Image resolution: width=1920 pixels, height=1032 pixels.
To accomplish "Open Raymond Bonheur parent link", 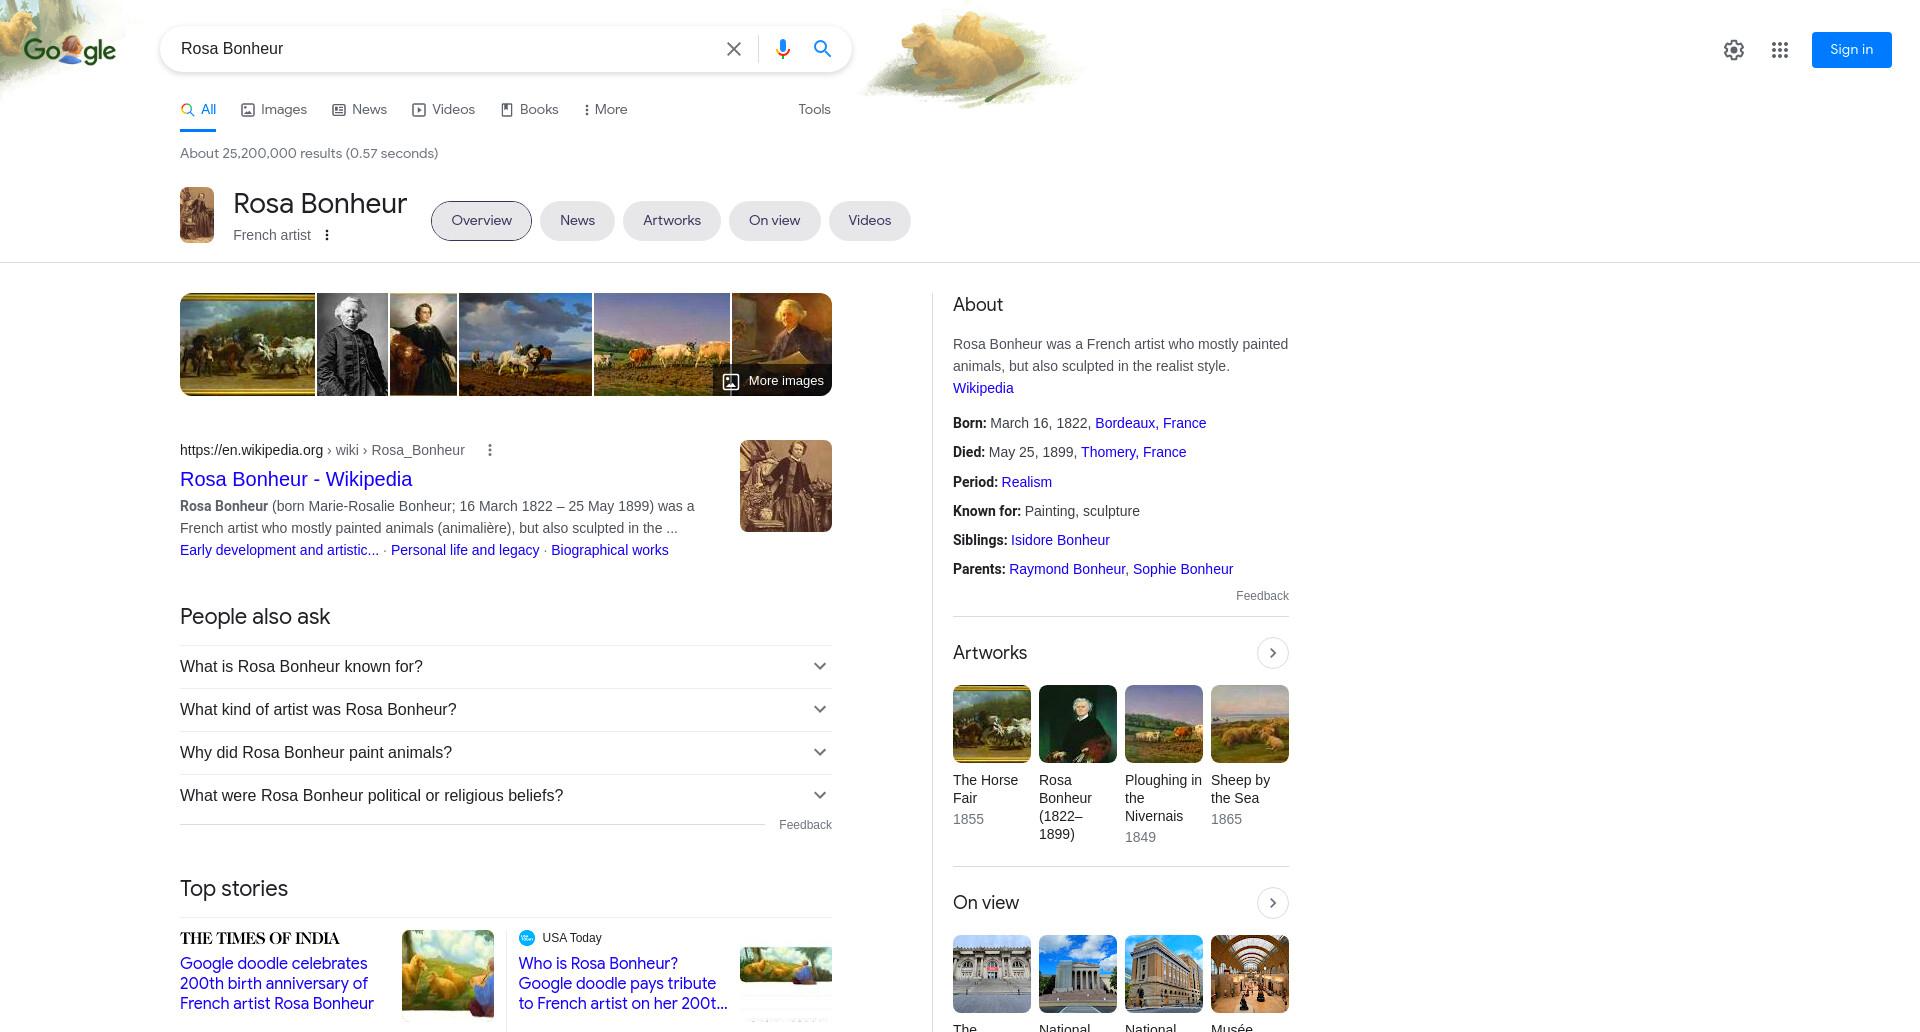I will coord(1067,570).
